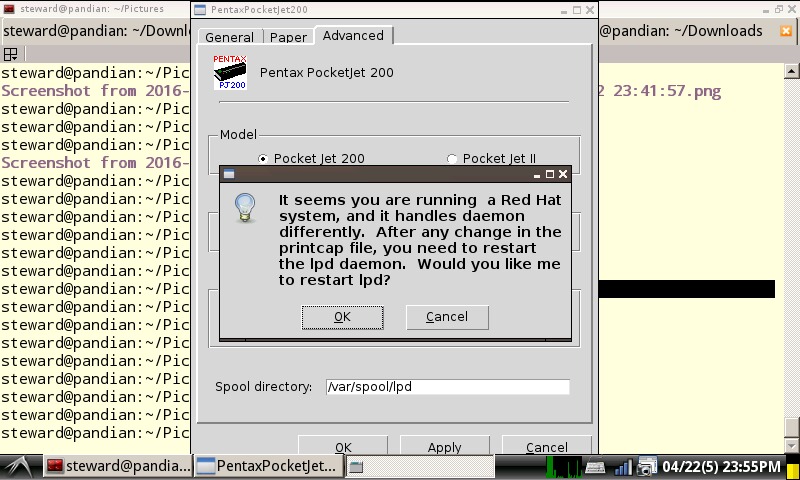
Task: Click the 'Pentax PocketJet 200' heading text
Action: coord(327,72)
